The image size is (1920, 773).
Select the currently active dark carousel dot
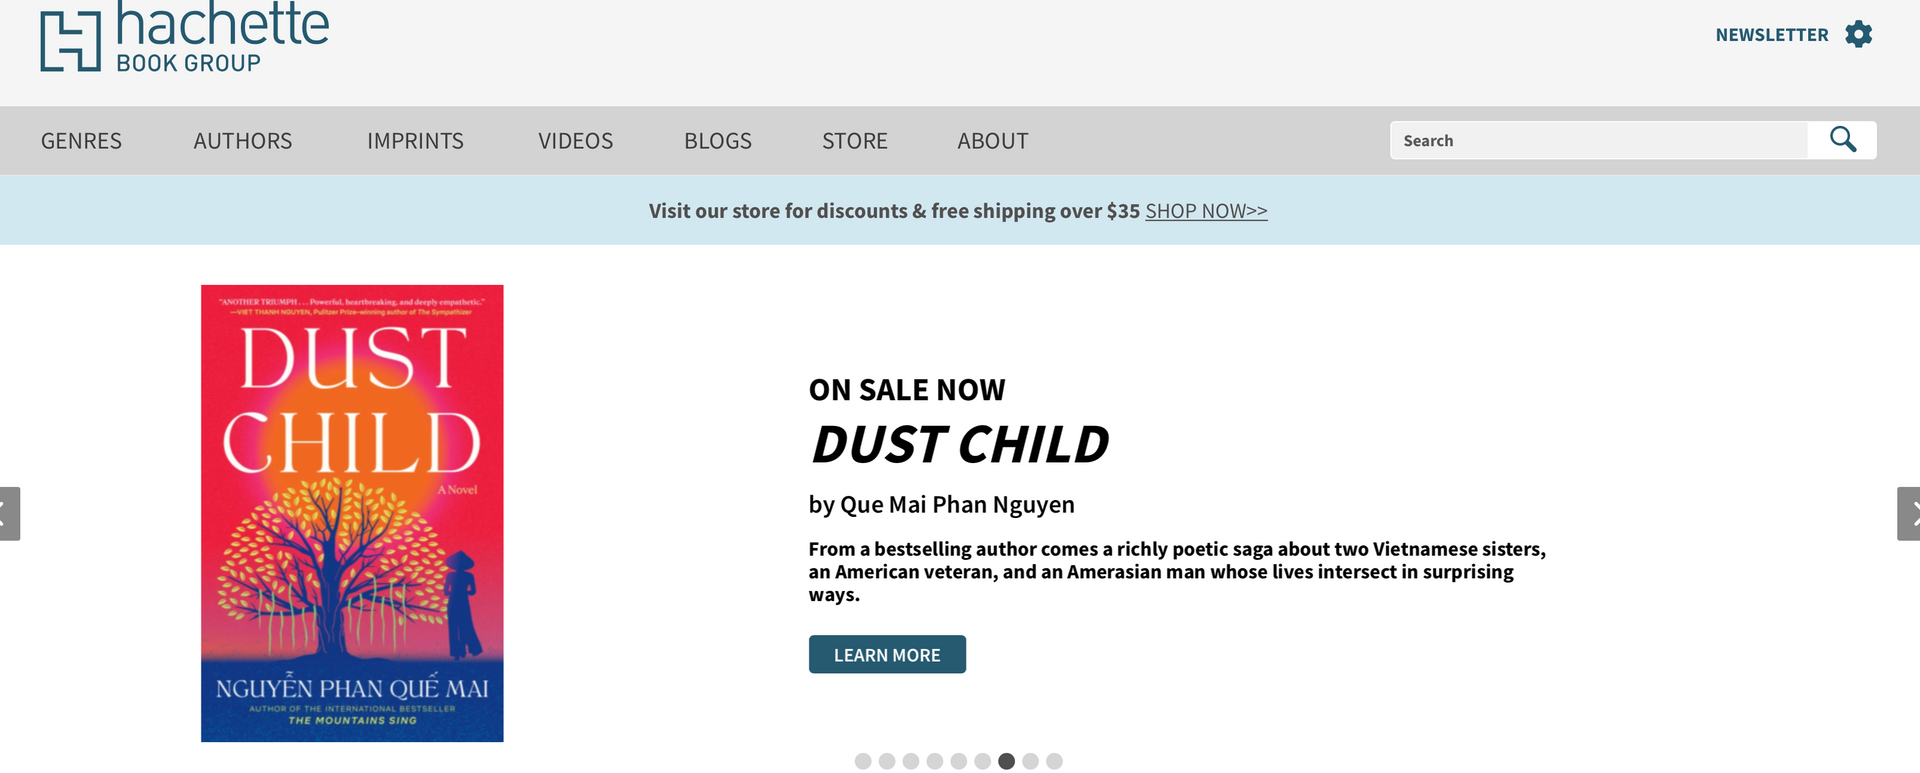pos(1006,761)
